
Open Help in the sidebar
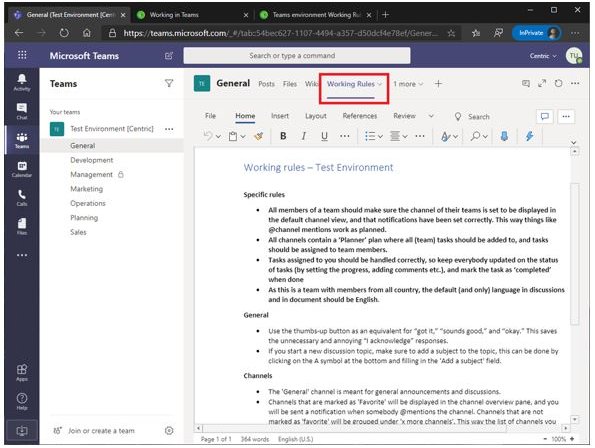click(22, 401)
